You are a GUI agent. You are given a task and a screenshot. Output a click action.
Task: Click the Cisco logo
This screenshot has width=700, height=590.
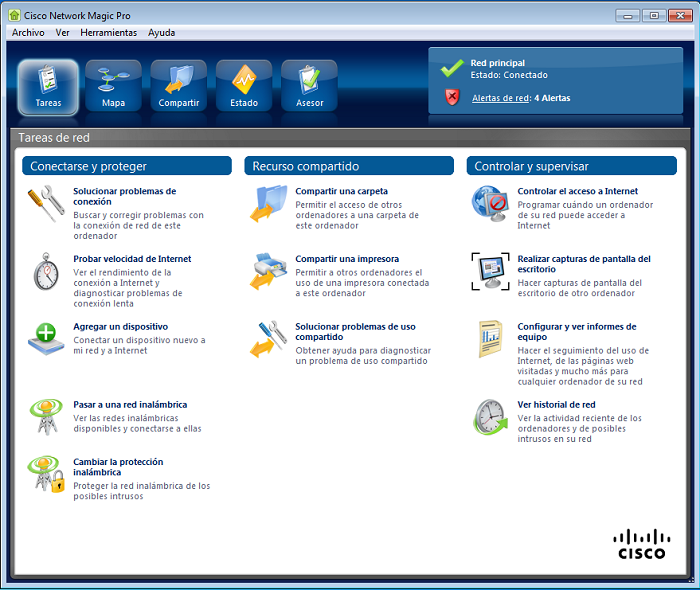coord(642,544)
